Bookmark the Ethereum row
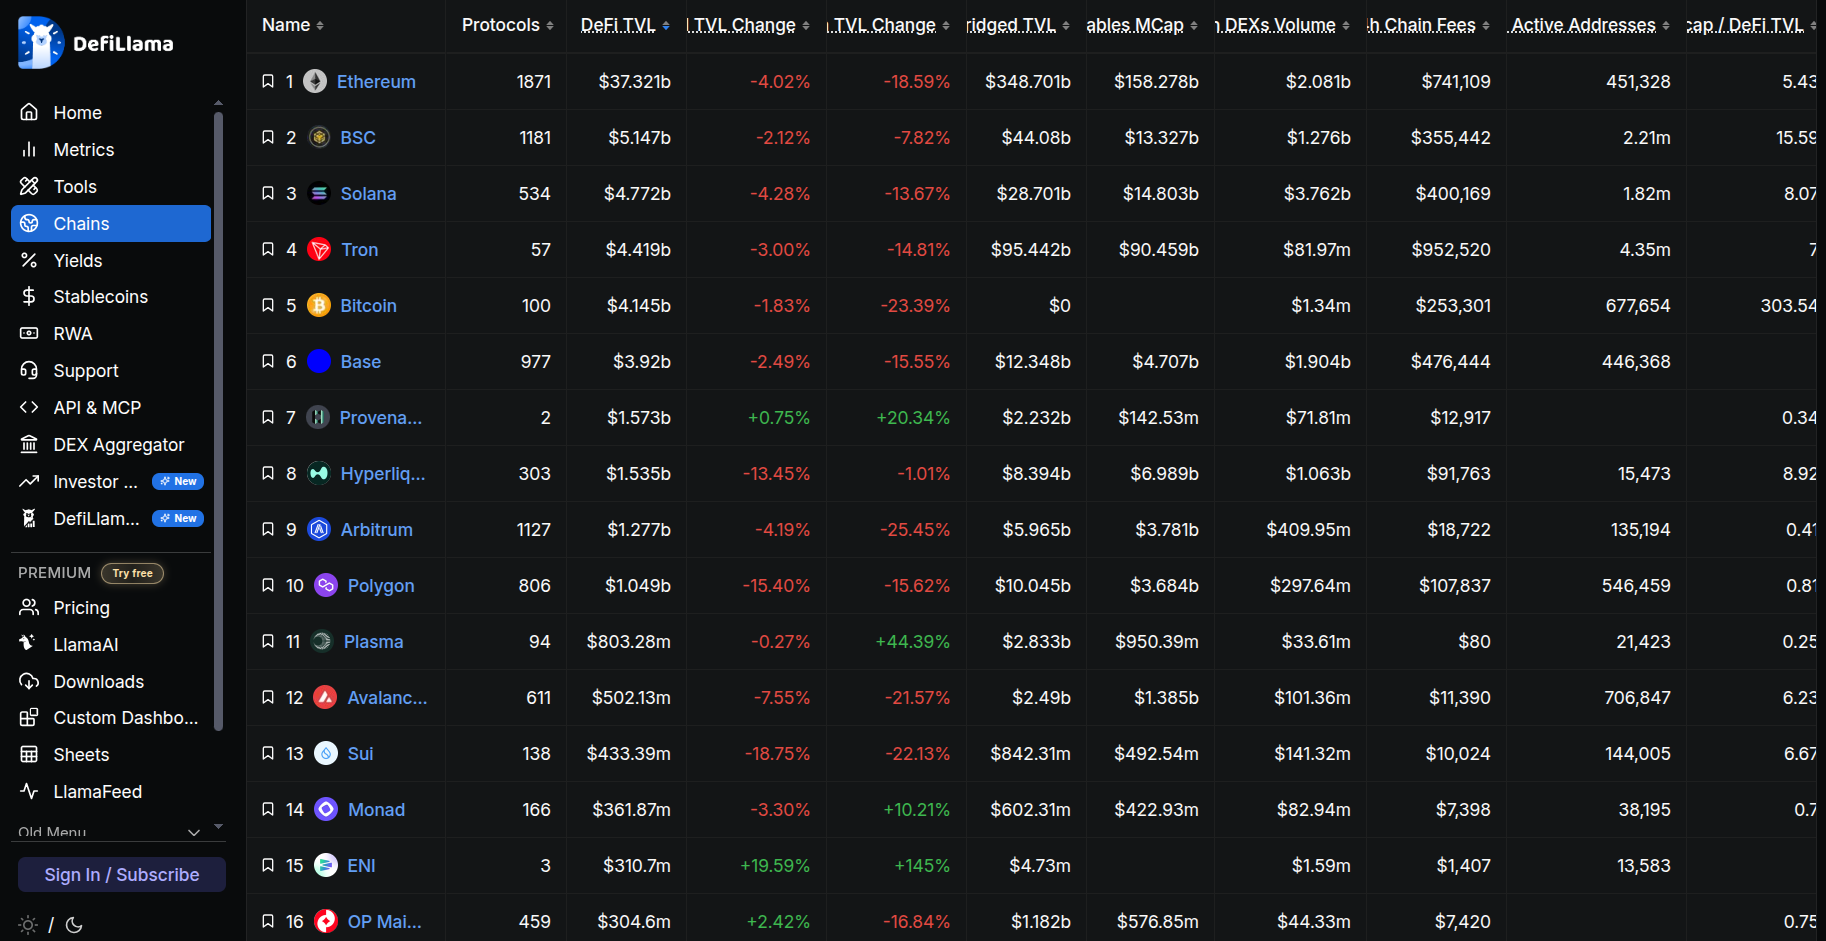1826x941 pixels. click(268, 81)
